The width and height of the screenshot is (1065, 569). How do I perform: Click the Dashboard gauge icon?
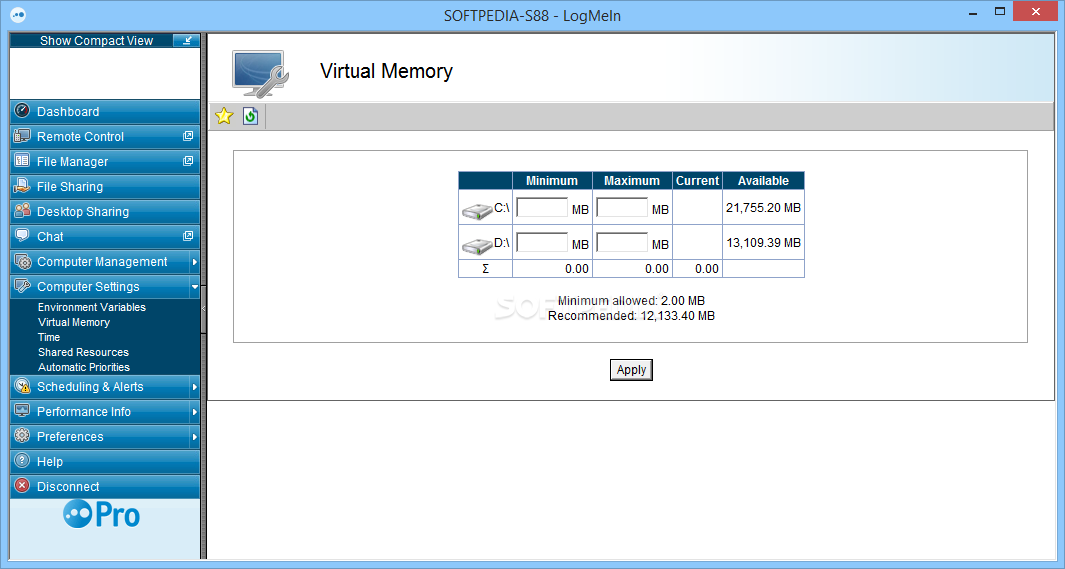(22, 110)
